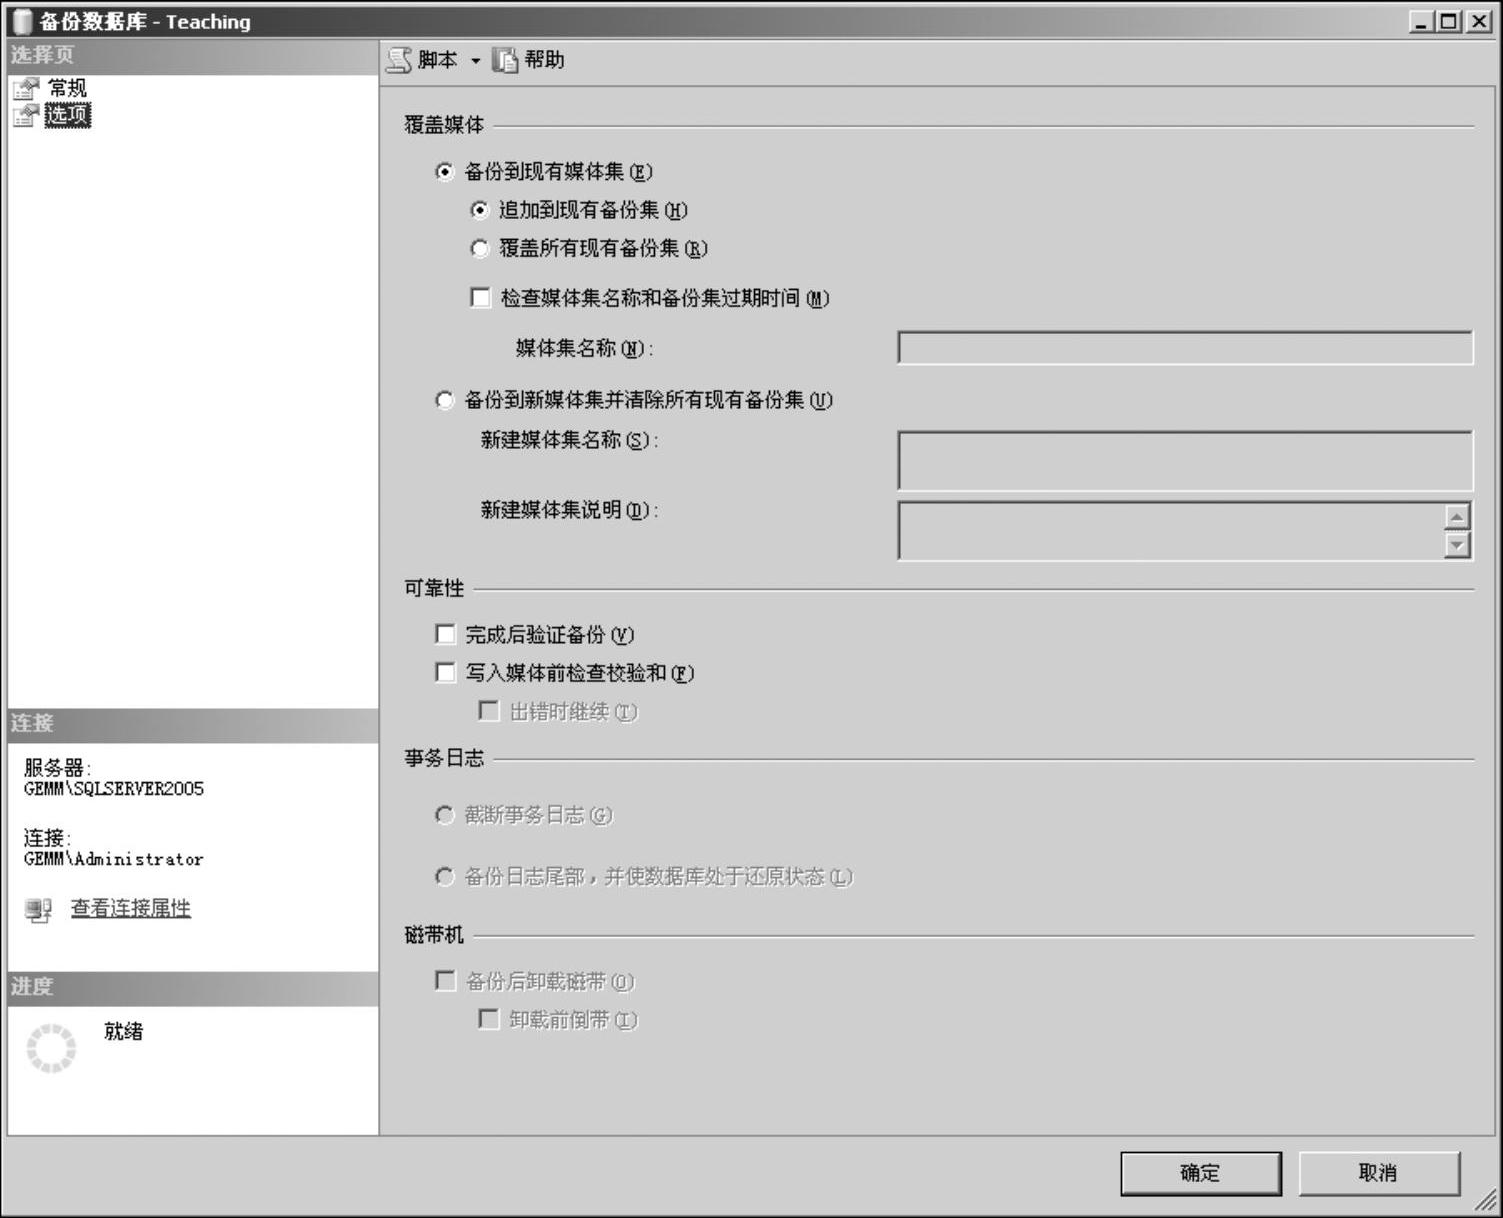This screenshot has height=1218, width=1503.
Task: Open 查看连接属性 link
Action: point(130,908)
